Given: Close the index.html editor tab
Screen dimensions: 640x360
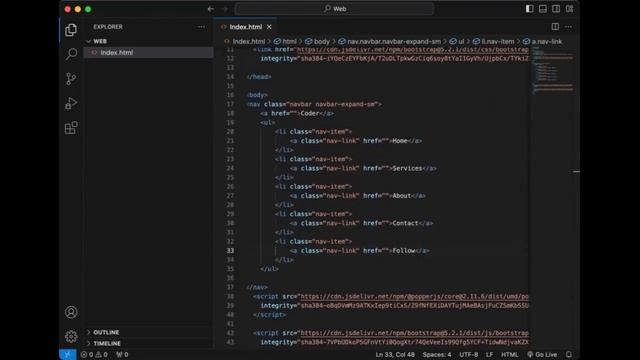Looking at the screenshot, I should pos(269,27).
